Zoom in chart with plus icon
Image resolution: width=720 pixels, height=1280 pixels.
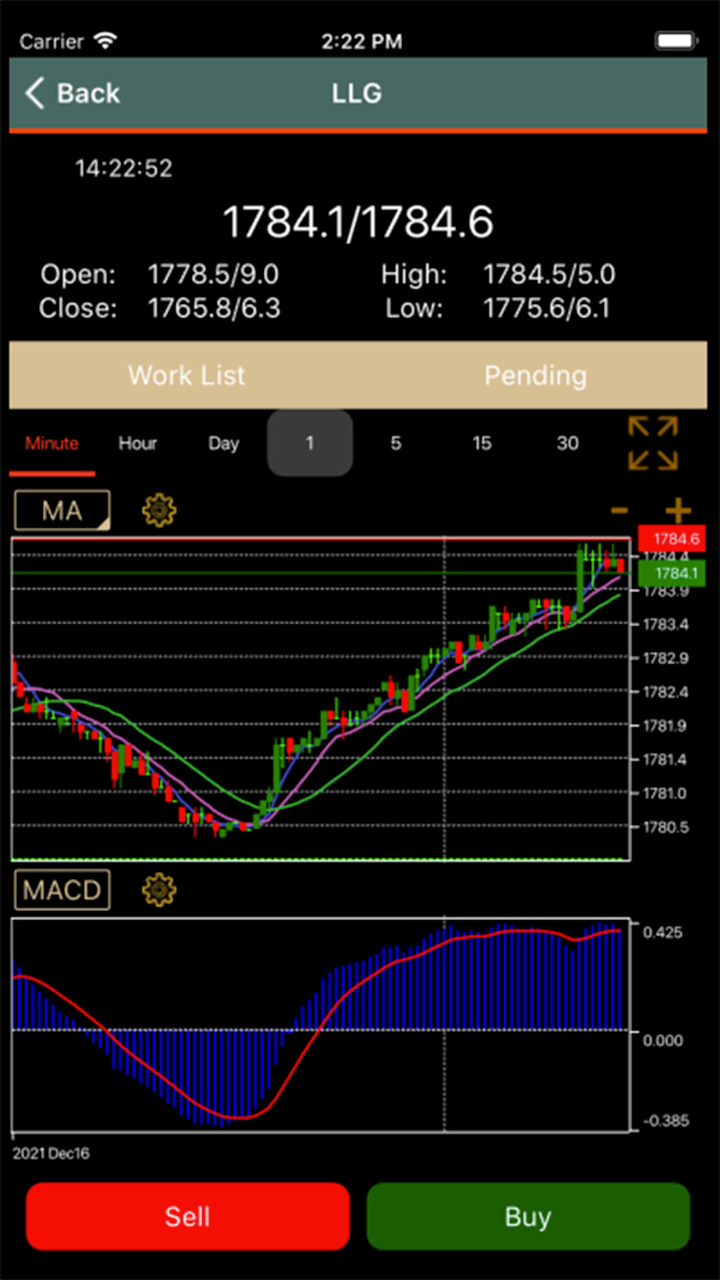tap(678, 511)
